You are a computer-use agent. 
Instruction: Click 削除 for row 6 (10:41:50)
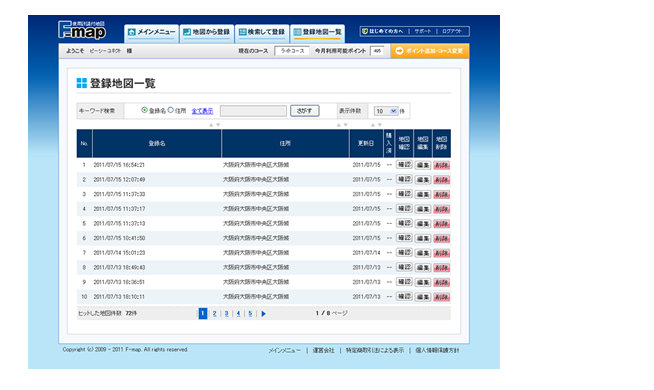[442, 238]
